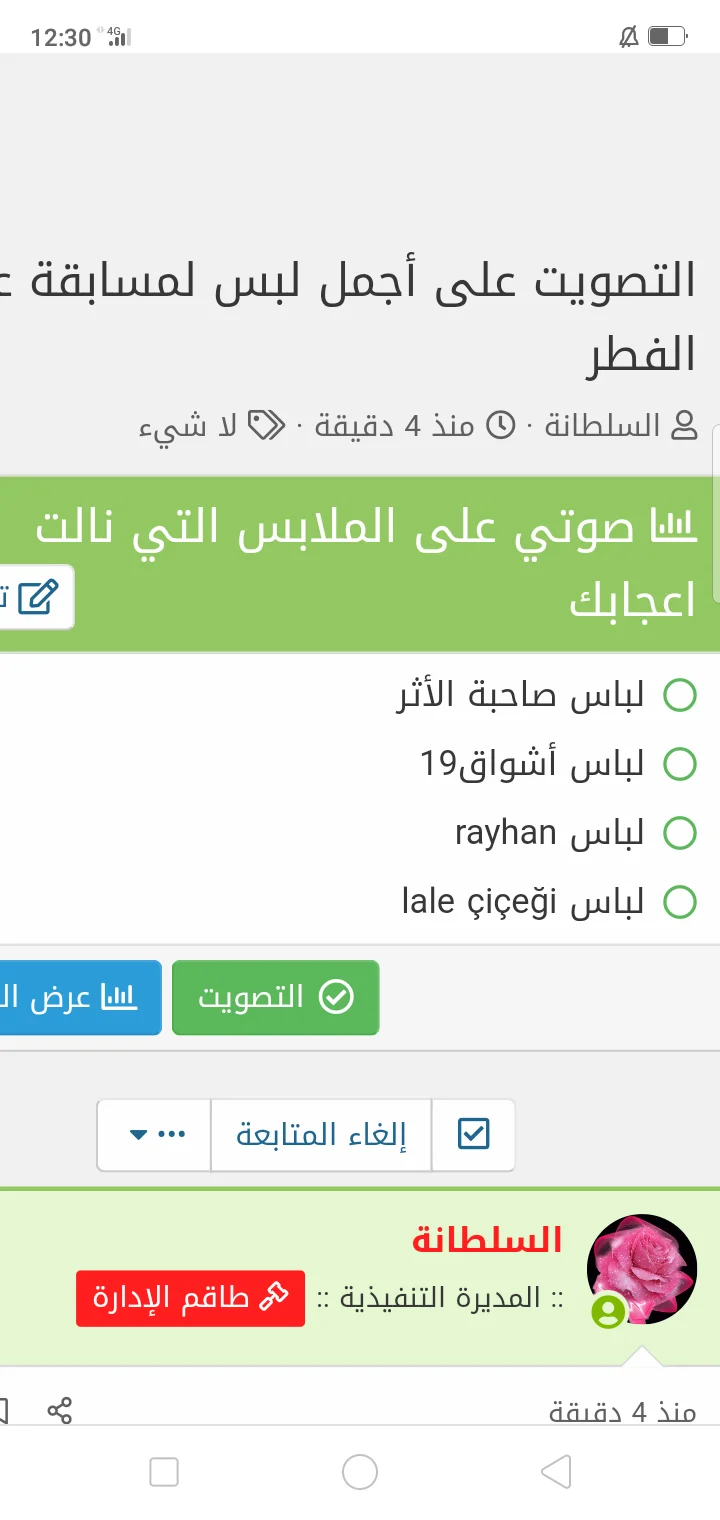The width and height of the screenshot is (720, 1520).
Task: Pick the لباس lale çiçeği option
Action: (680, 902)
